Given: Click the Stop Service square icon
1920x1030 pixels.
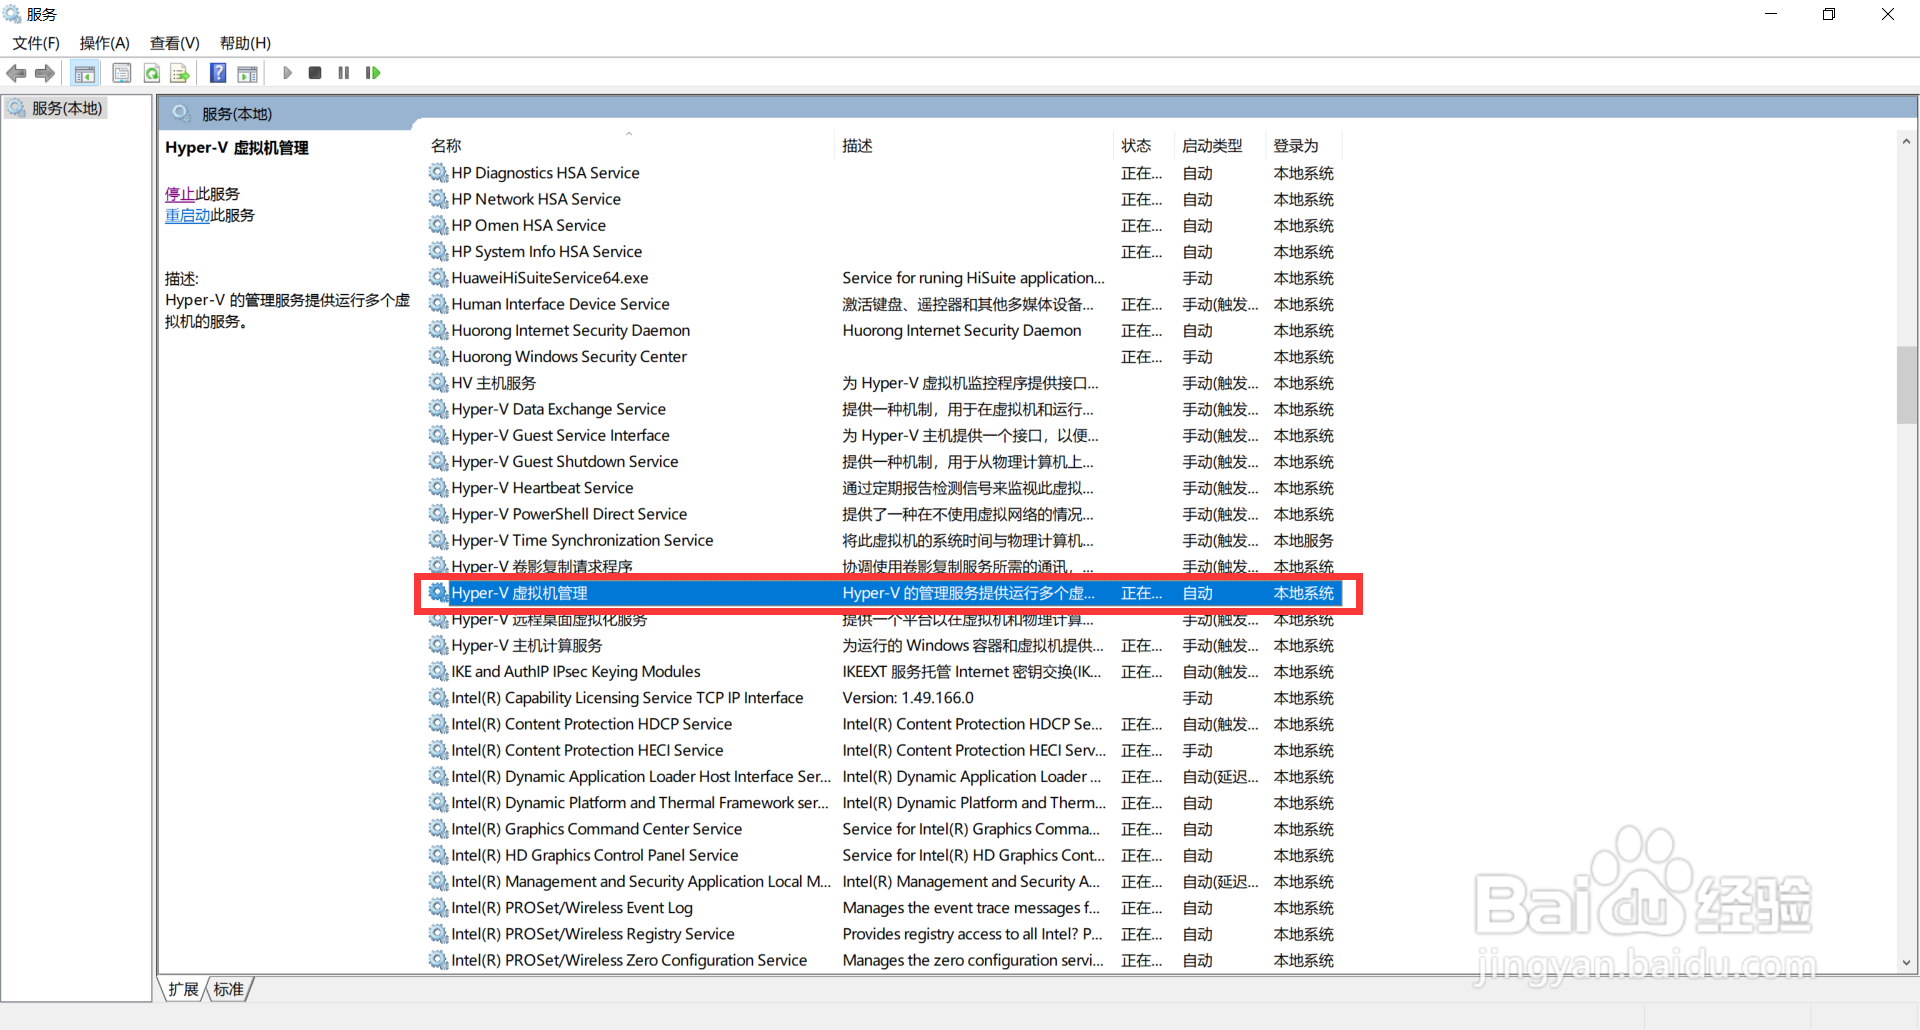Looking at the screenshot, I should 315,73.
